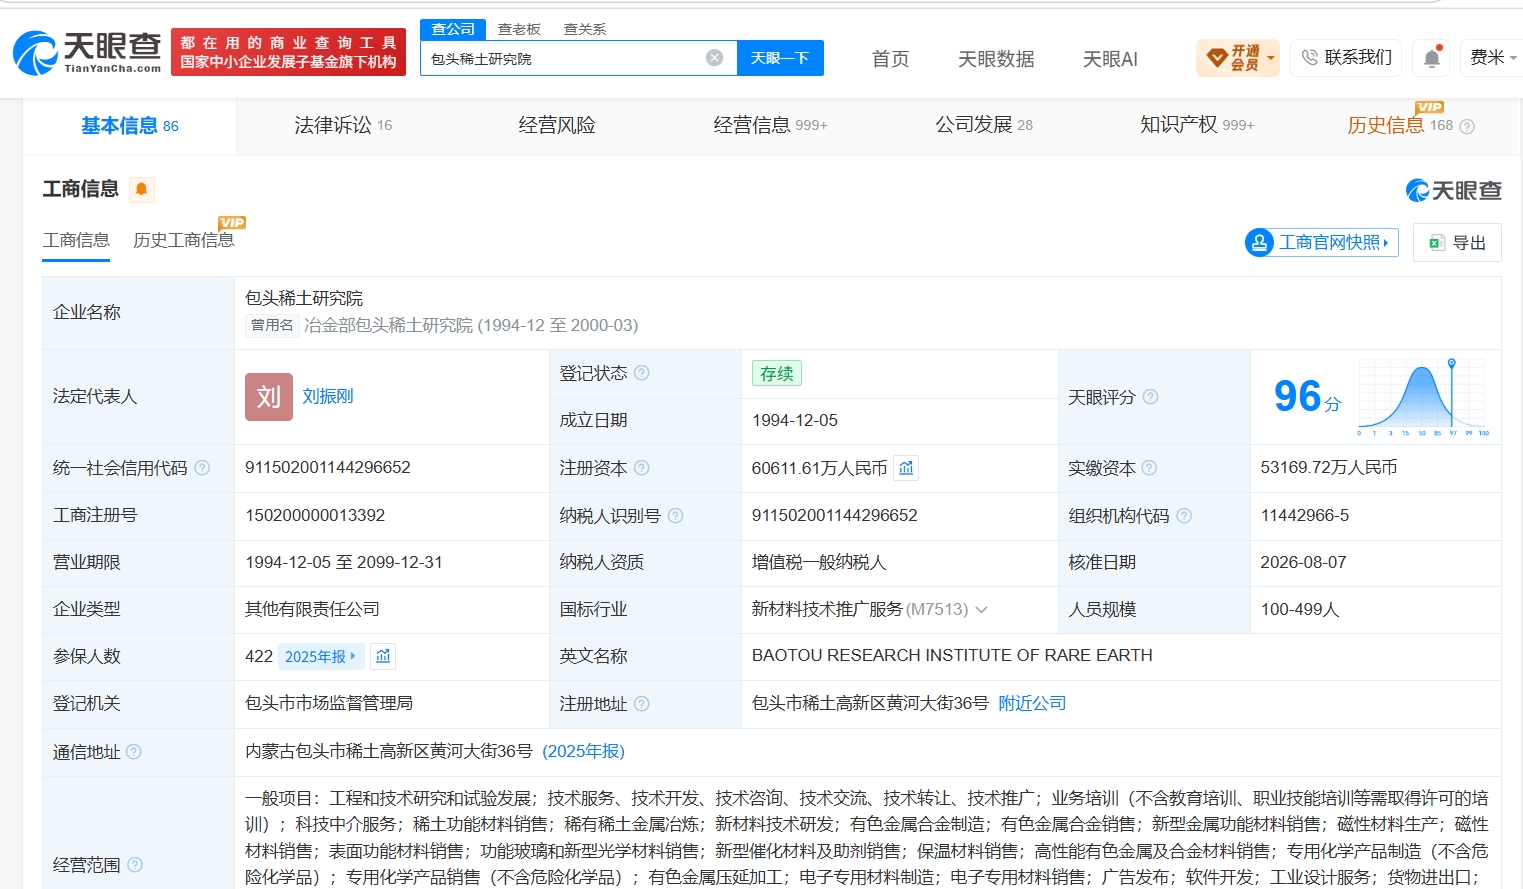This screenshot has width=1523, height=889.
Task: Click the phone icon in 联系我们
Action: [1310, 58]
